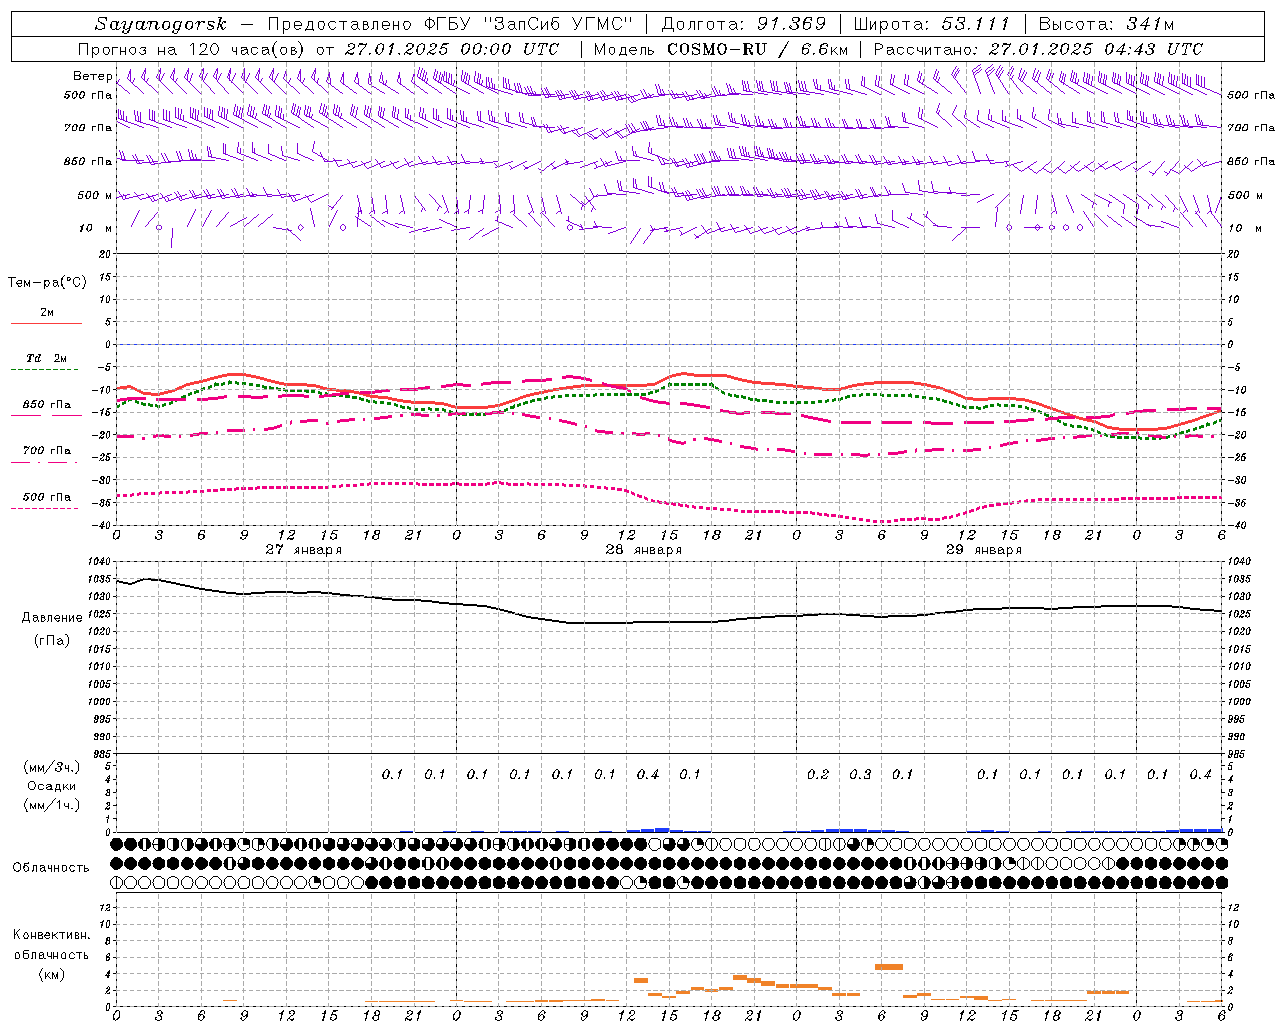Select the Модель COSMO-RU / 6.6км label

point(721,49)
